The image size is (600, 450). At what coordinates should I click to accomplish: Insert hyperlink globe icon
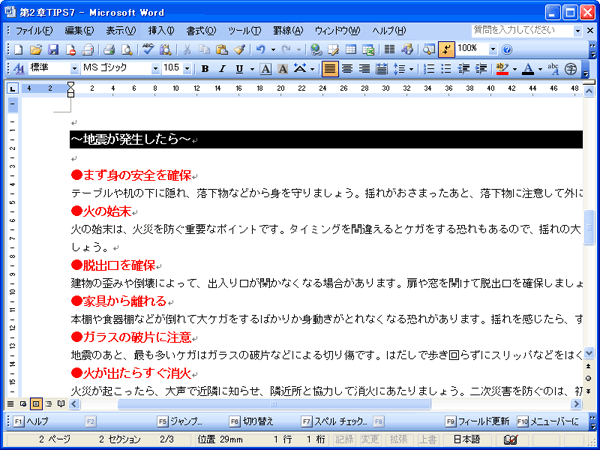click(x=316, y=49)
